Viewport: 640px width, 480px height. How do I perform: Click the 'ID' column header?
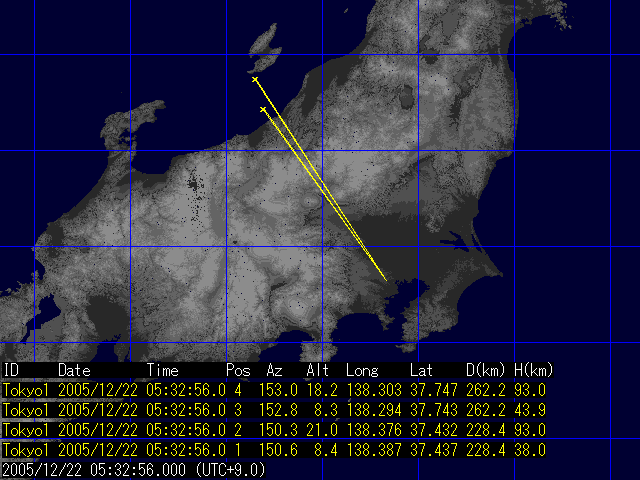click(x=11, y=371)
